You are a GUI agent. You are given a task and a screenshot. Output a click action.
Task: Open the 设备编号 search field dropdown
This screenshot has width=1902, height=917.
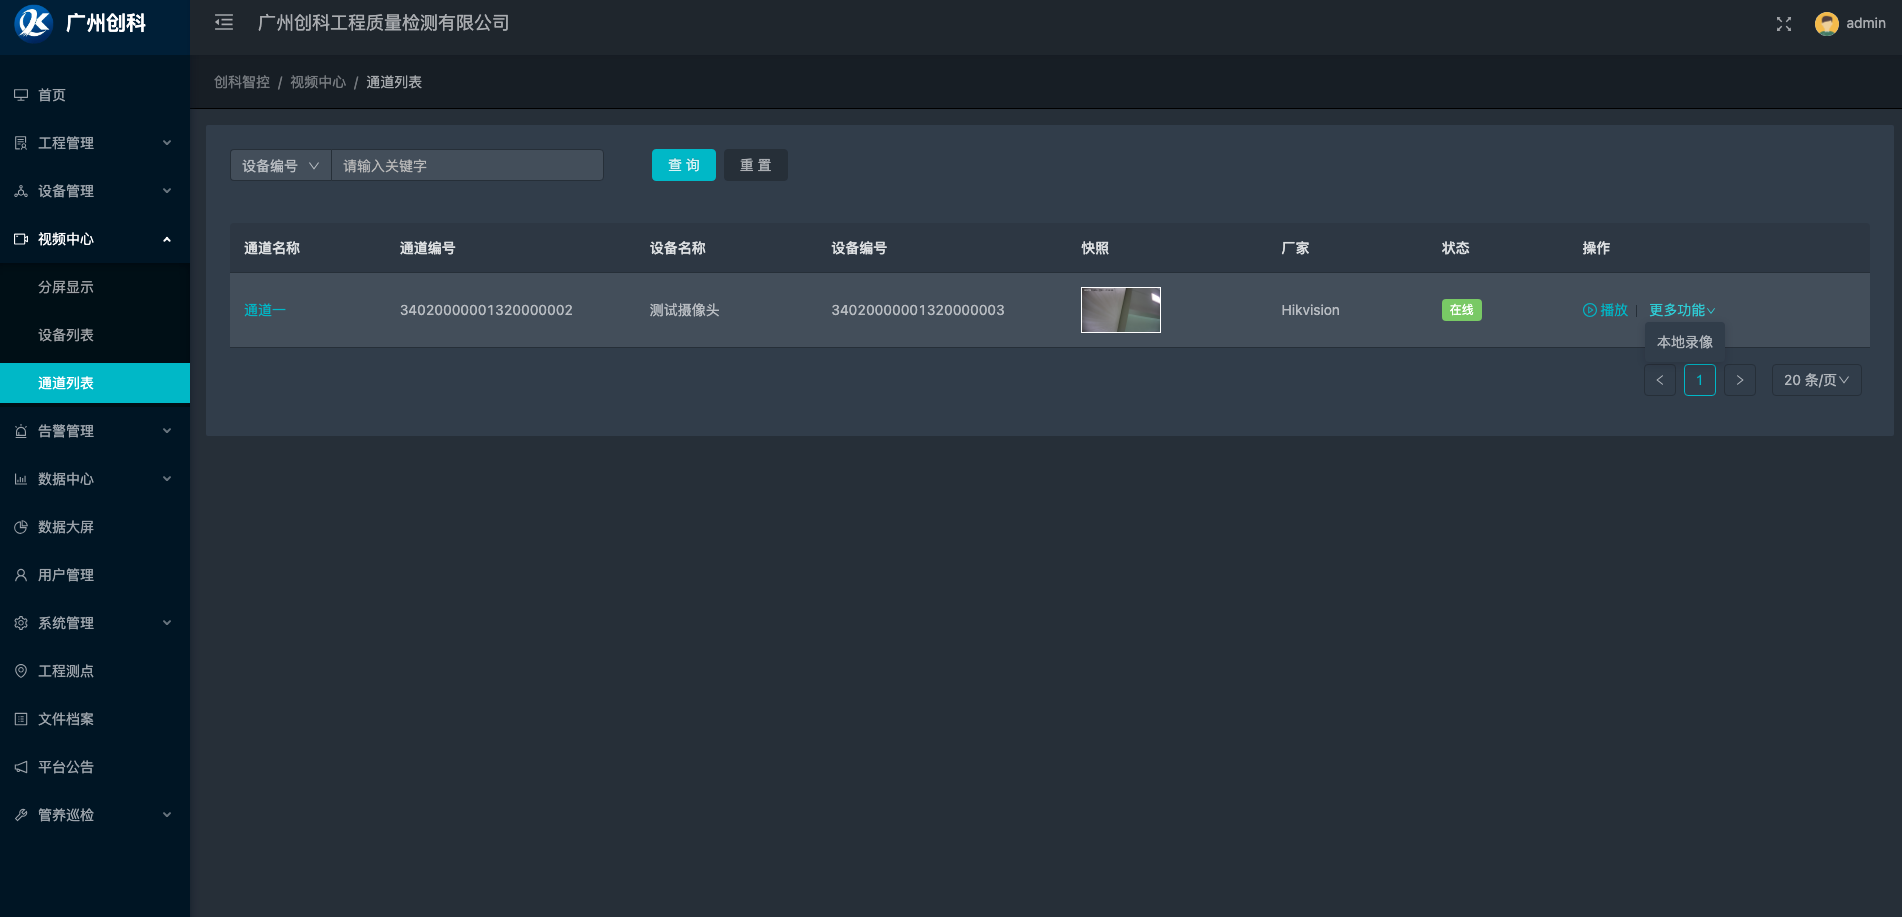280,166
